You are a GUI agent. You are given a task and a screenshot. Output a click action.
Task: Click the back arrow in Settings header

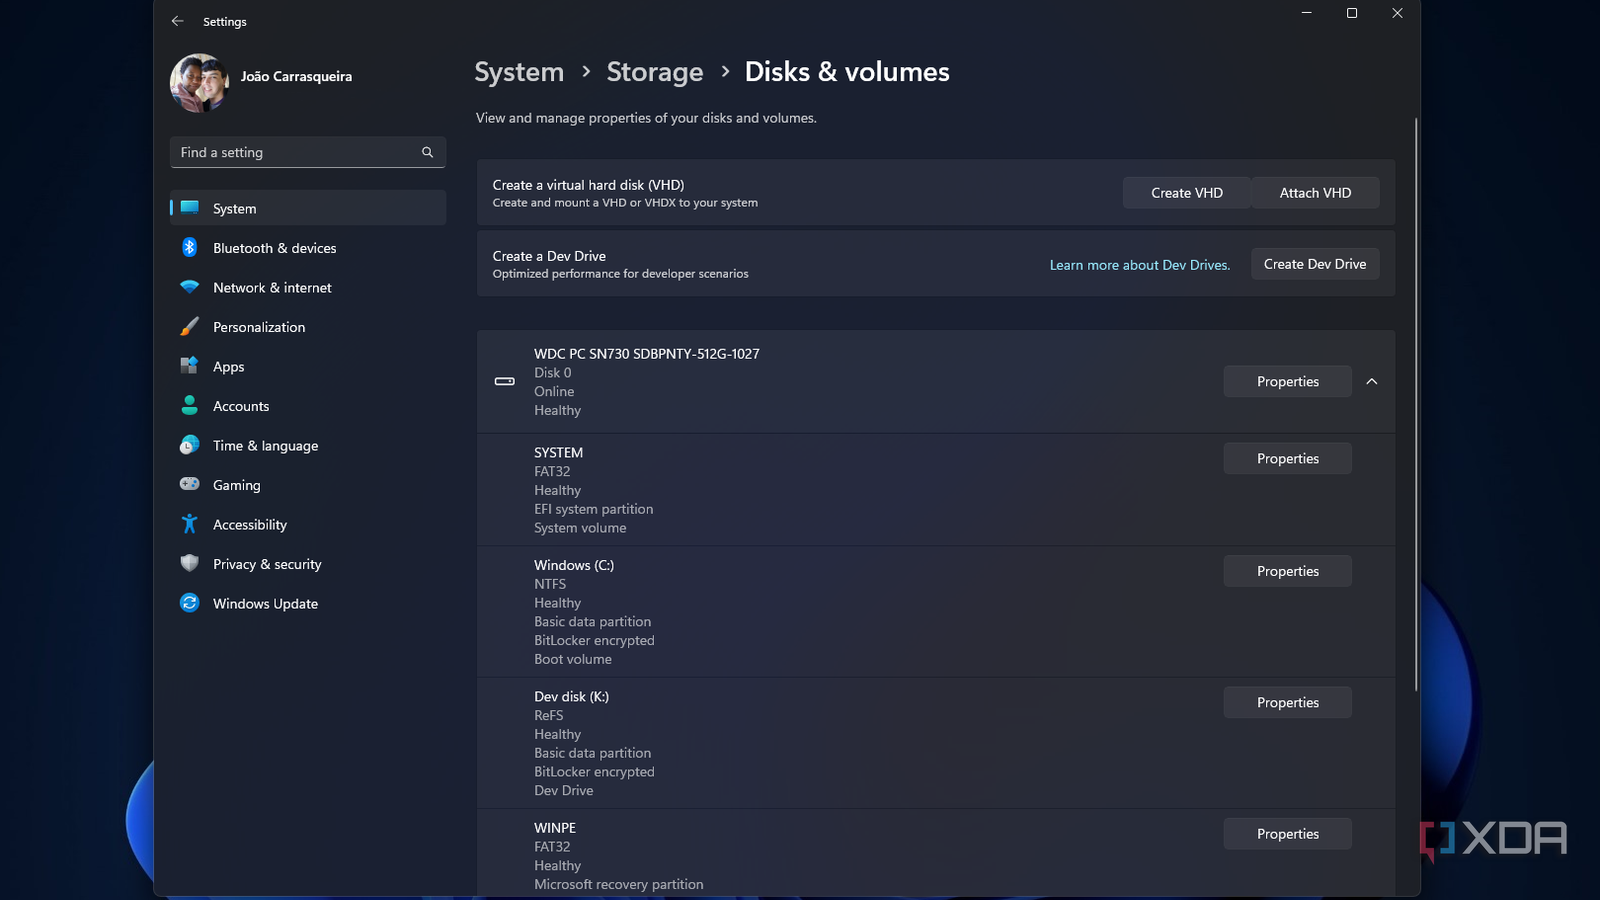(x=178, y=21)
